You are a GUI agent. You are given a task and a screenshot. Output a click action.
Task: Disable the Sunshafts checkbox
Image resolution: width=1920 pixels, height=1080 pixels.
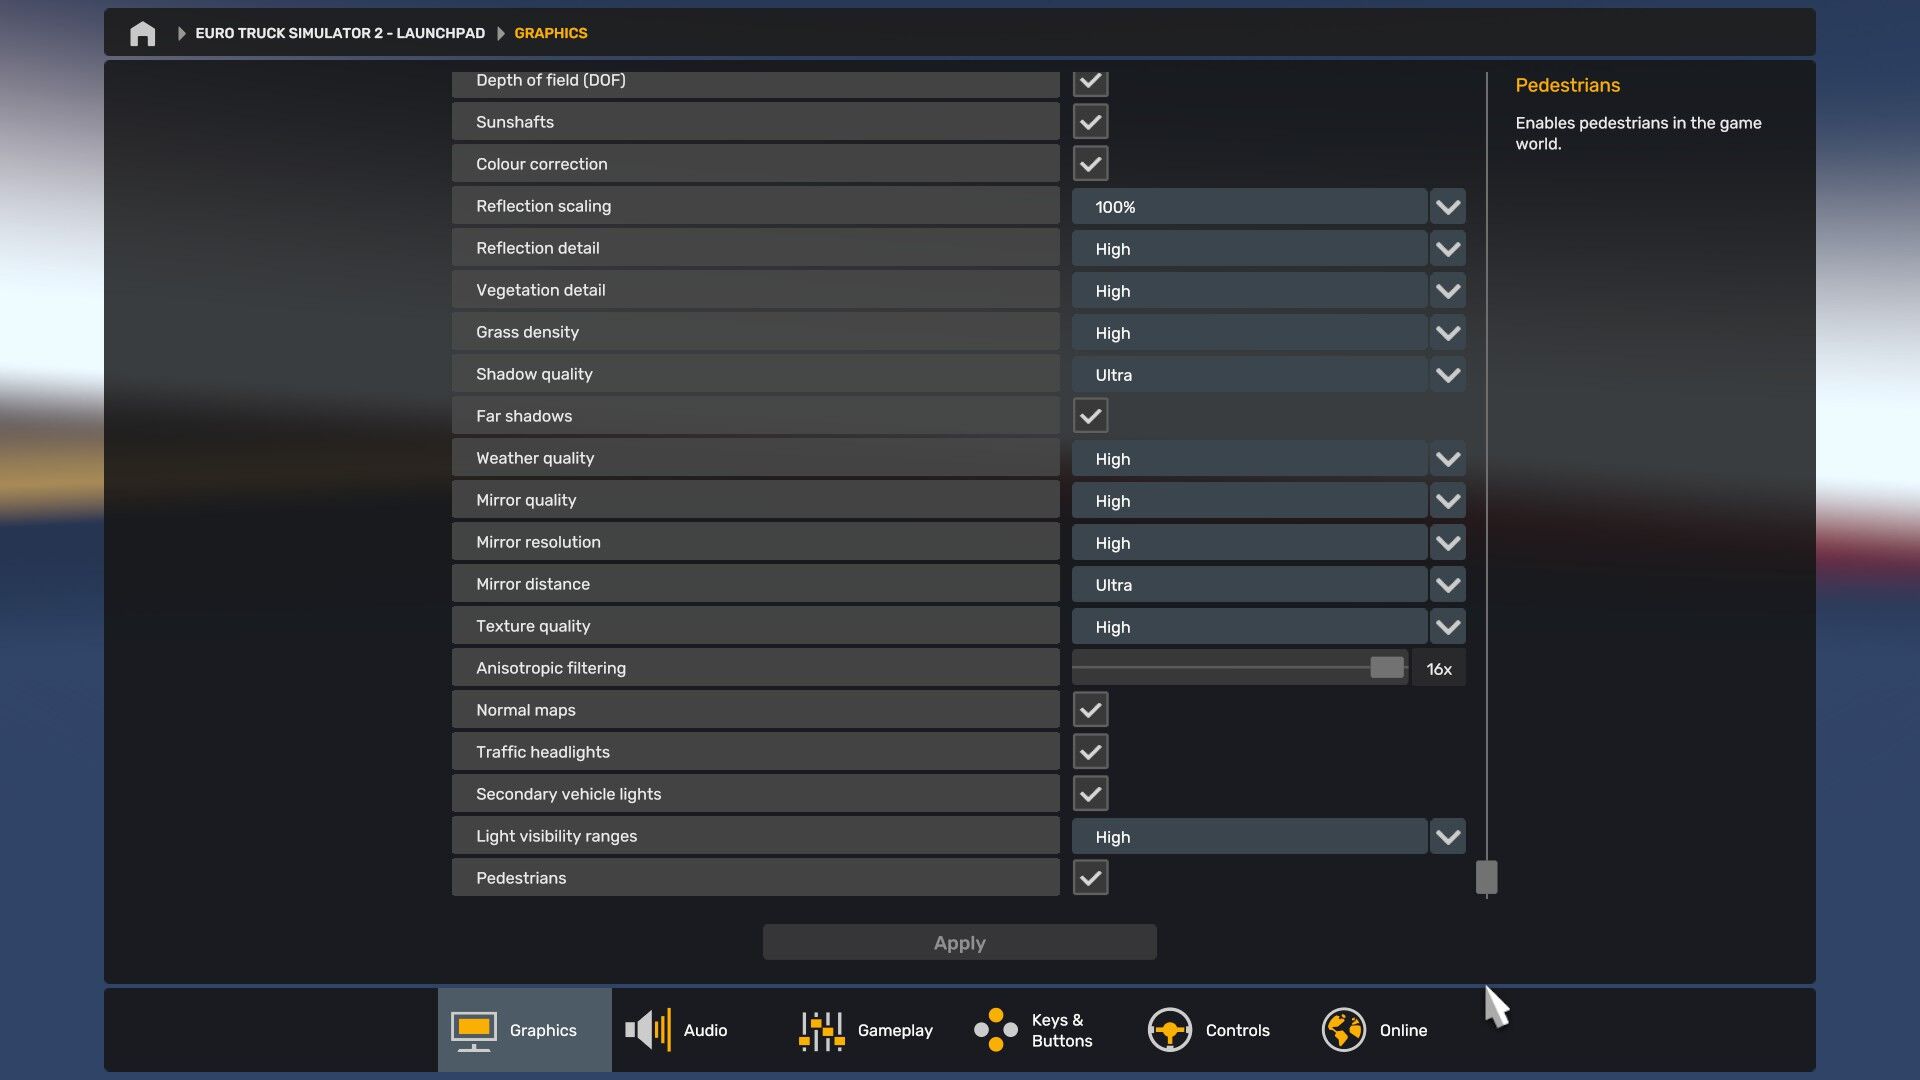point(1090,122)
